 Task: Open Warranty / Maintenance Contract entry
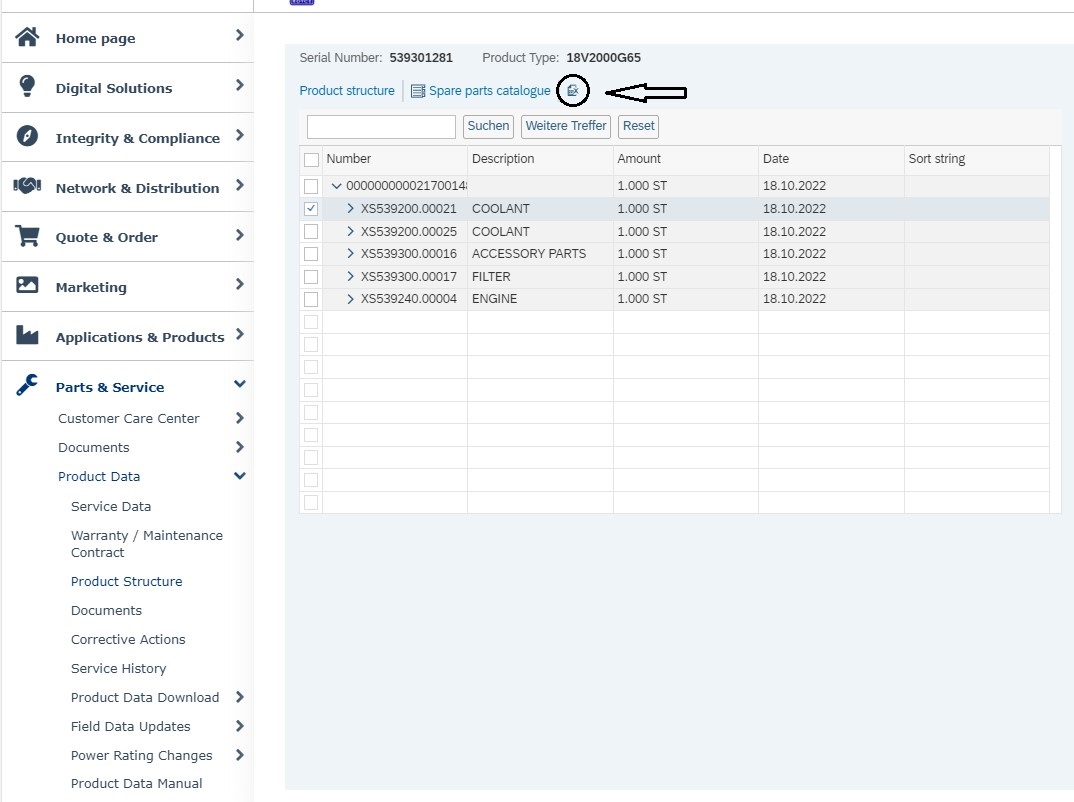tap(147, 544)
